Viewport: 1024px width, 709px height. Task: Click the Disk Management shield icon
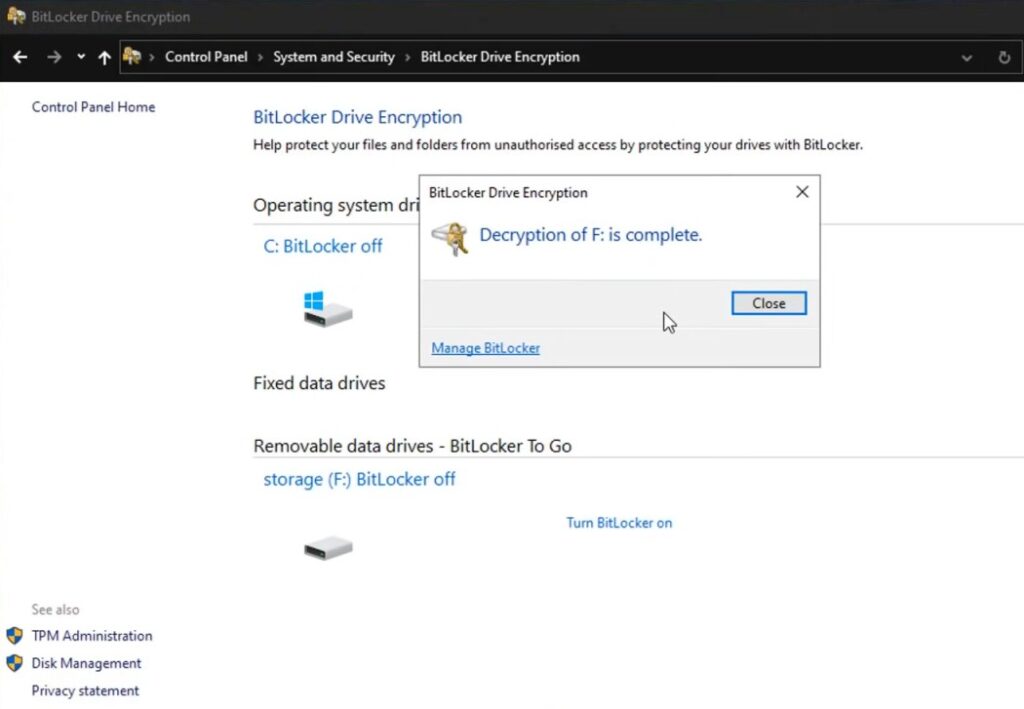14,663
